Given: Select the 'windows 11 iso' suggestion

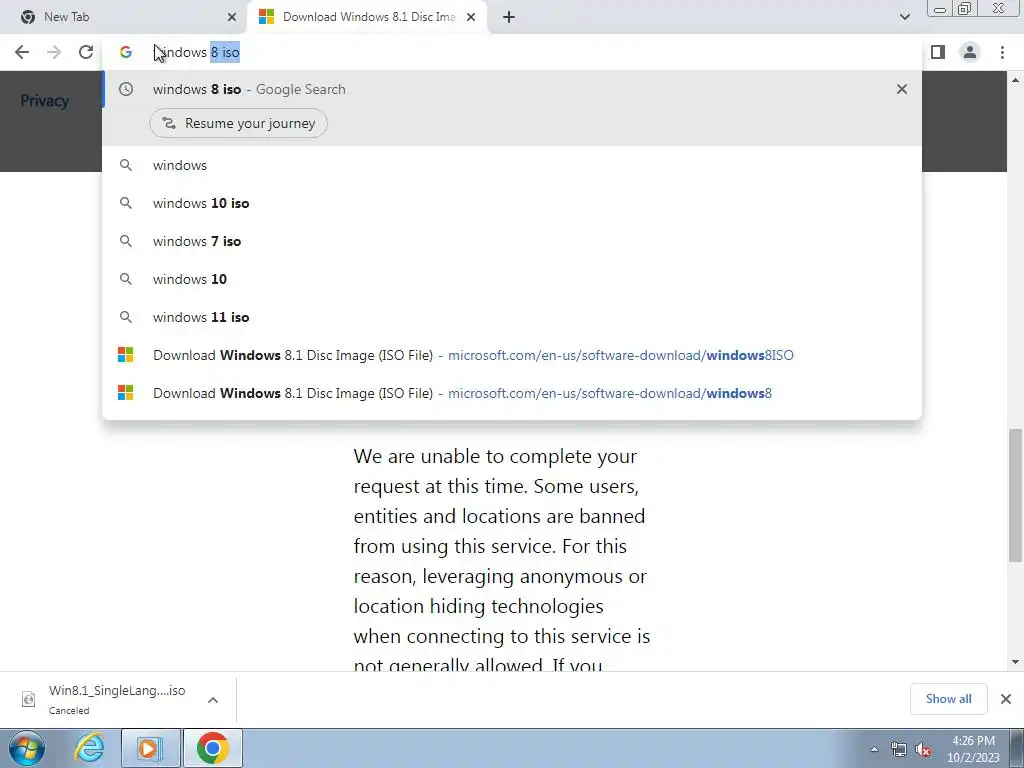Looking at the screenshot, I should pos(512,317).
